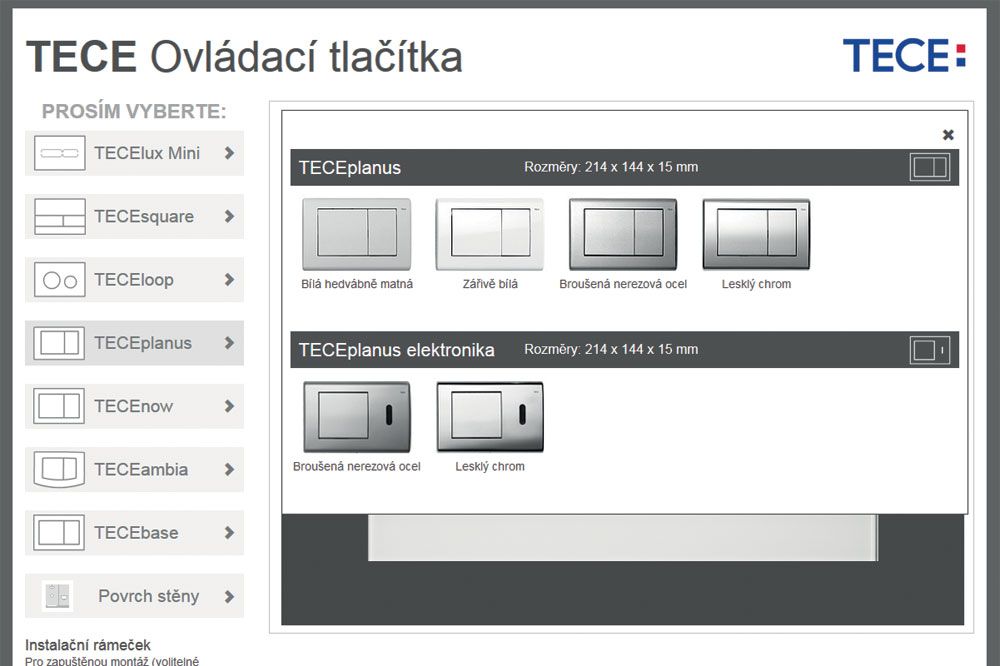
Task: Click the TECElux Mini plate icon
Action: (59, 153)
